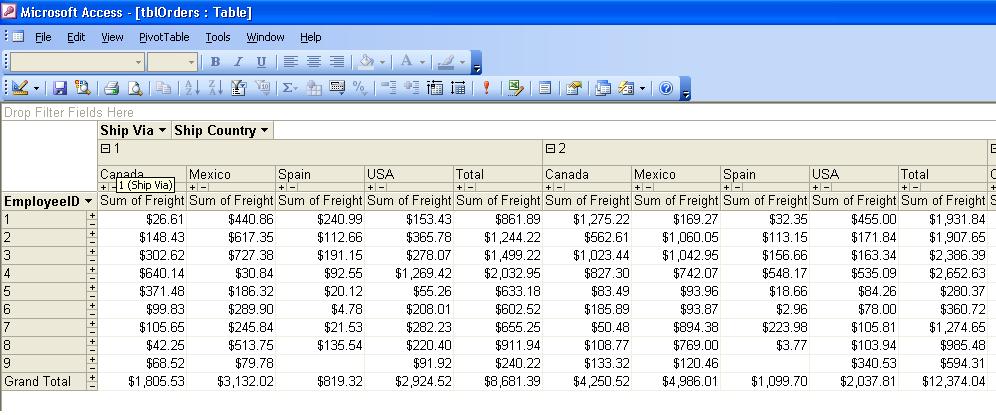
Task: Click the Collapse field toolbar icon
Action: [389, 88]
